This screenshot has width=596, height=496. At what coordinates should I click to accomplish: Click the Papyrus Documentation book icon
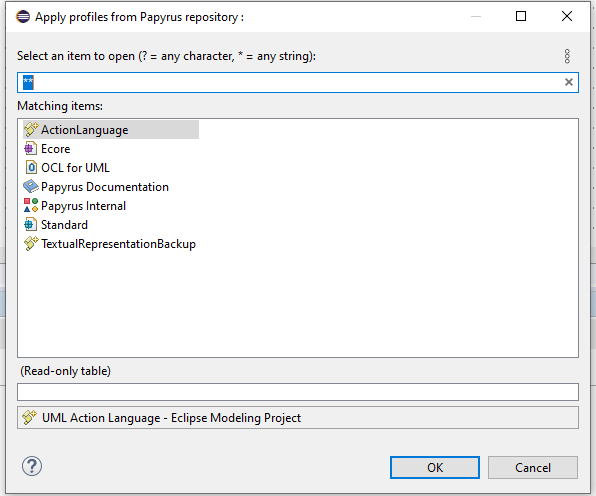pyautogui.click(x=31, y=187)
